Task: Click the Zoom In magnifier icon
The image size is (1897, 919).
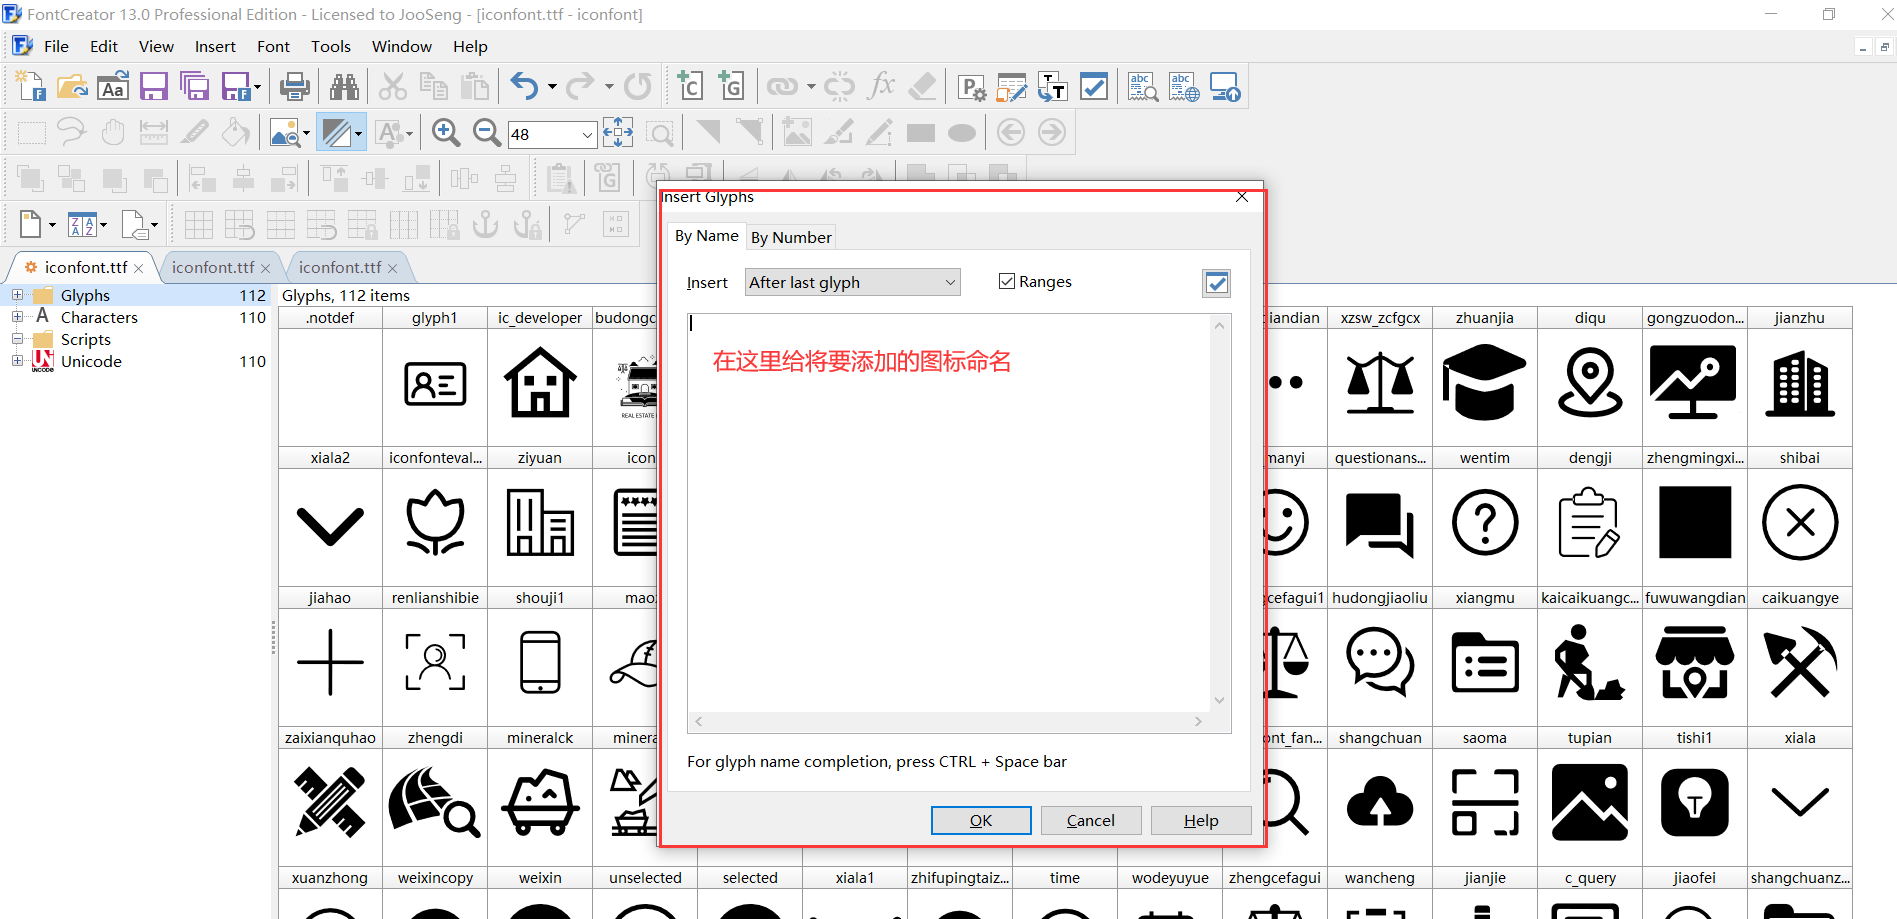Action: pos(446,132)
